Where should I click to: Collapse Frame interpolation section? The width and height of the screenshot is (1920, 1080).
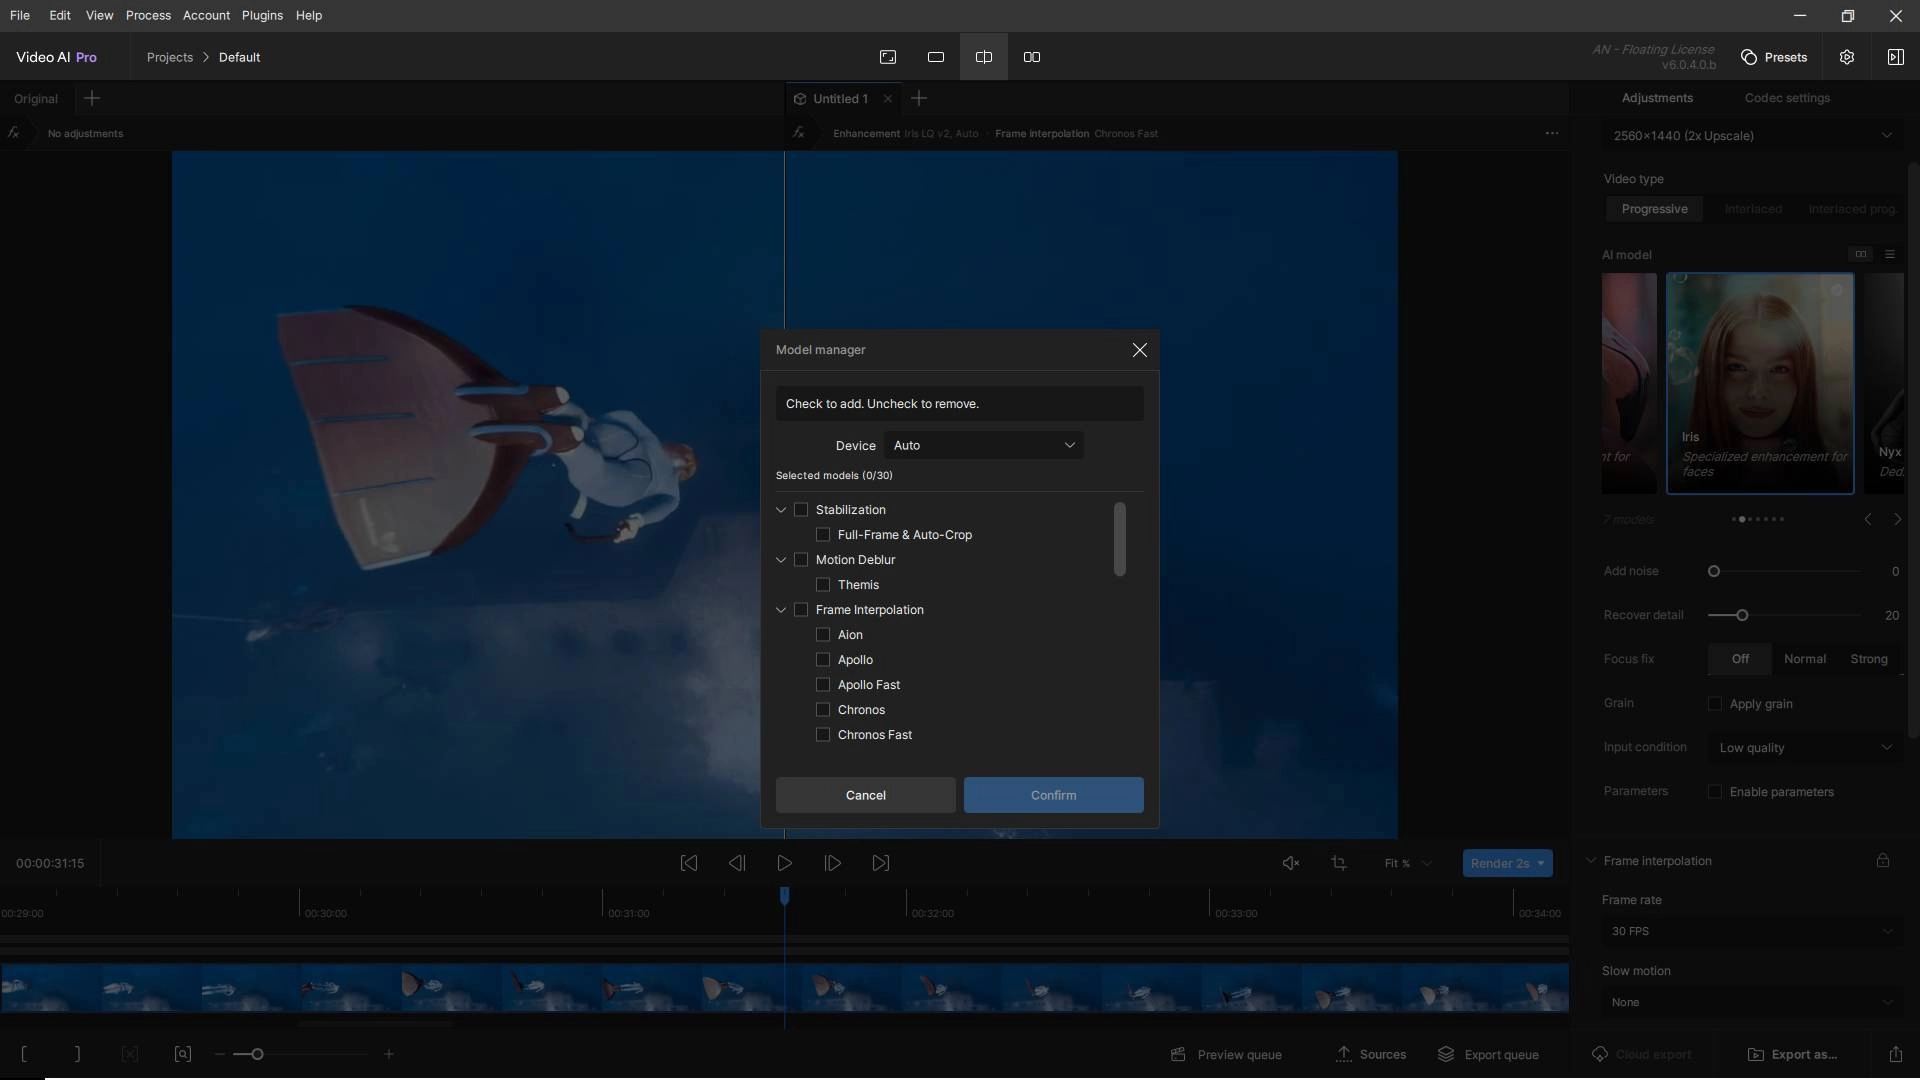1590,860
